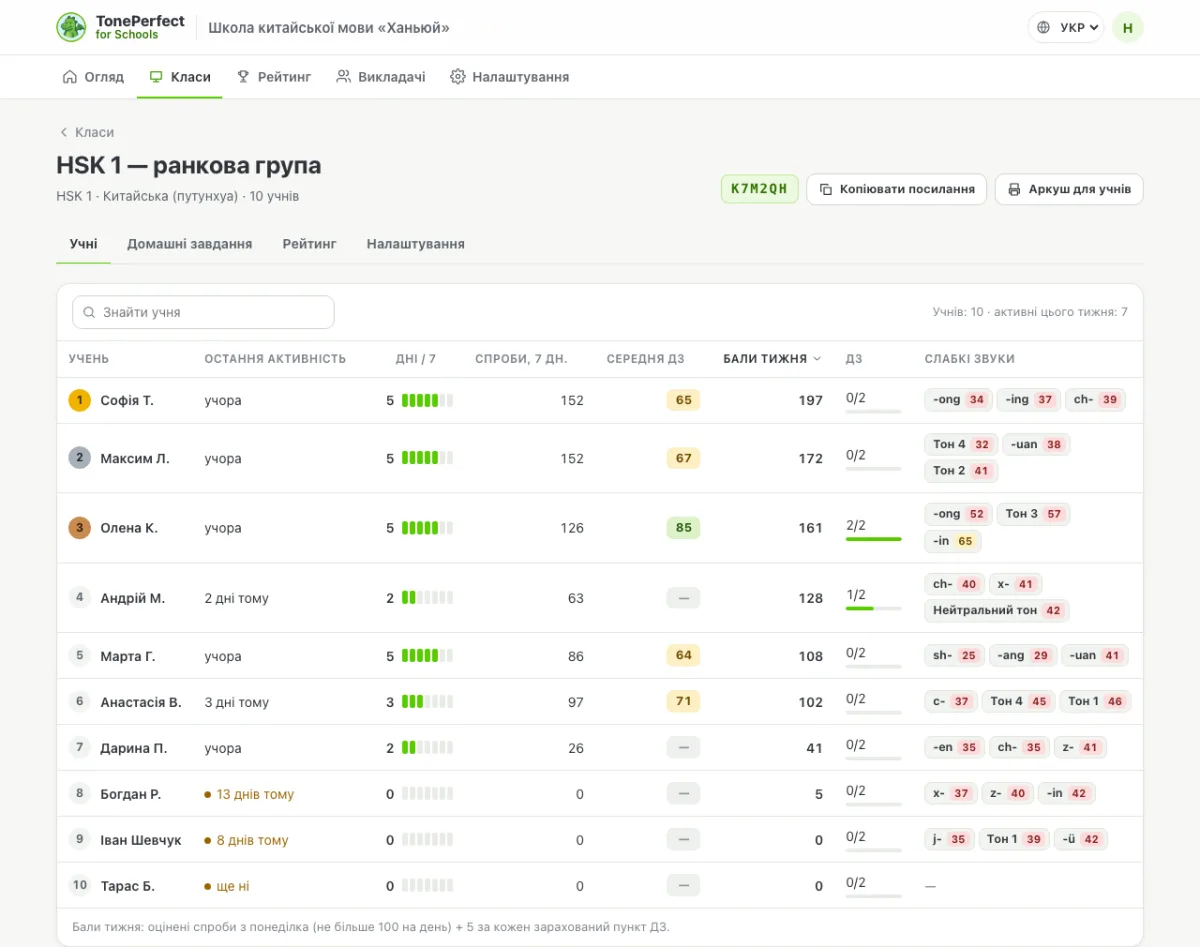Click Софія Т. days activity bar

pyautogui.click(x=427, y=400)
